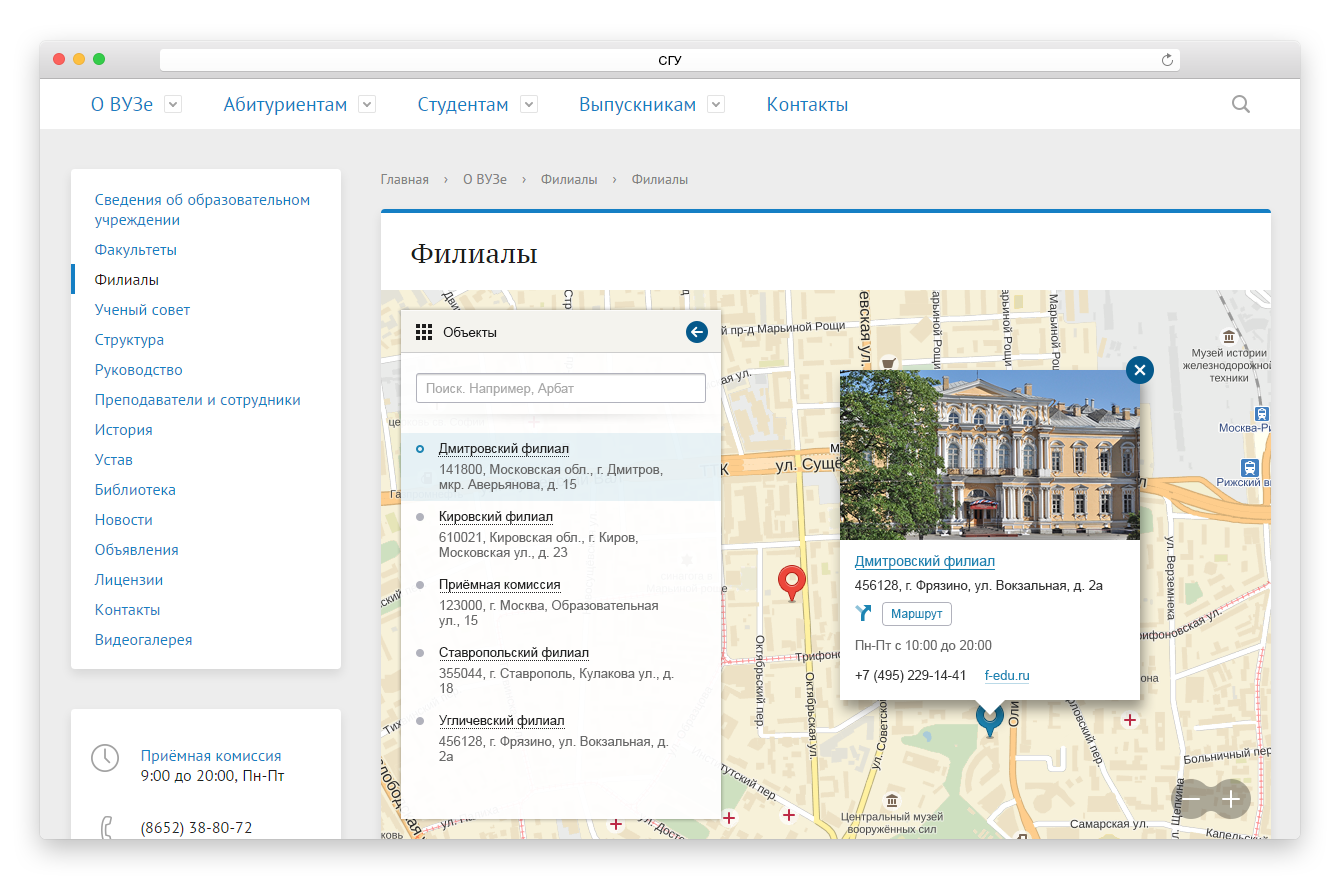Reload the page using the refresh icon
The image size is (1340, 879).
coord(1166,60)
